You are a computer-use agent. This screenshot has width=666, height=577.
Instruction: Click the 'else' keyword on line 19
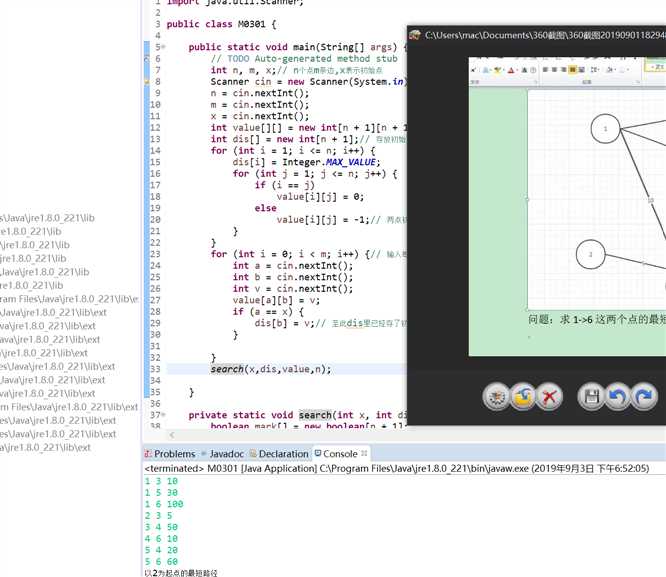tap(265, 208)
